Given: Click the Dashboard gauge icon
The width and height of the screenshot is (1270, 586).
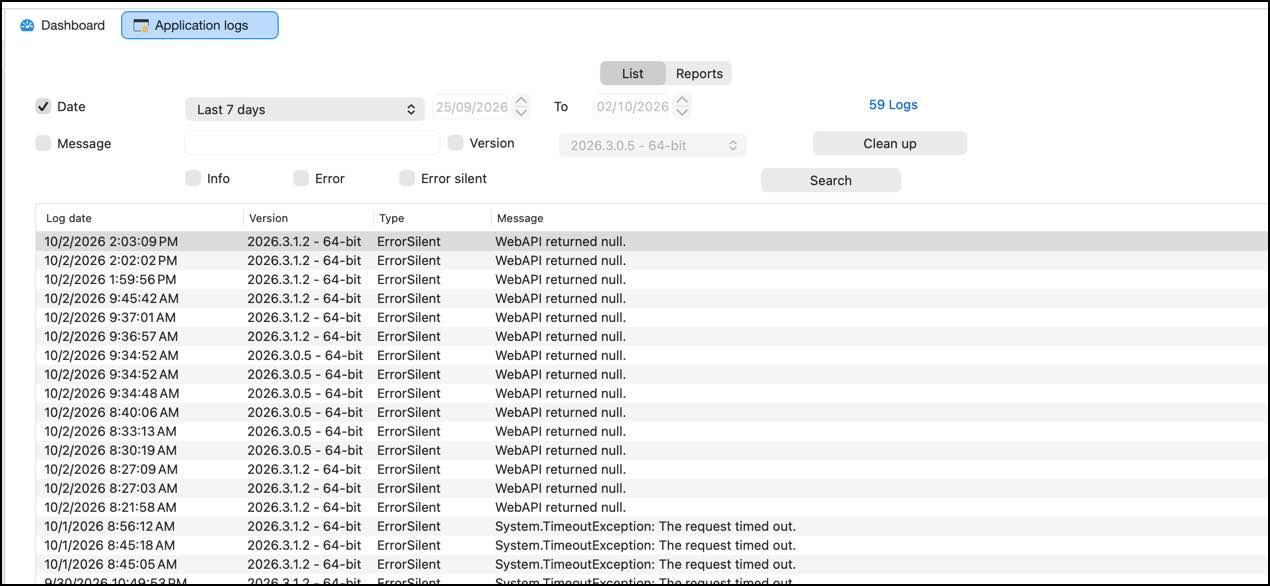Looking at the screenshot, I should [x=28, y=26].
